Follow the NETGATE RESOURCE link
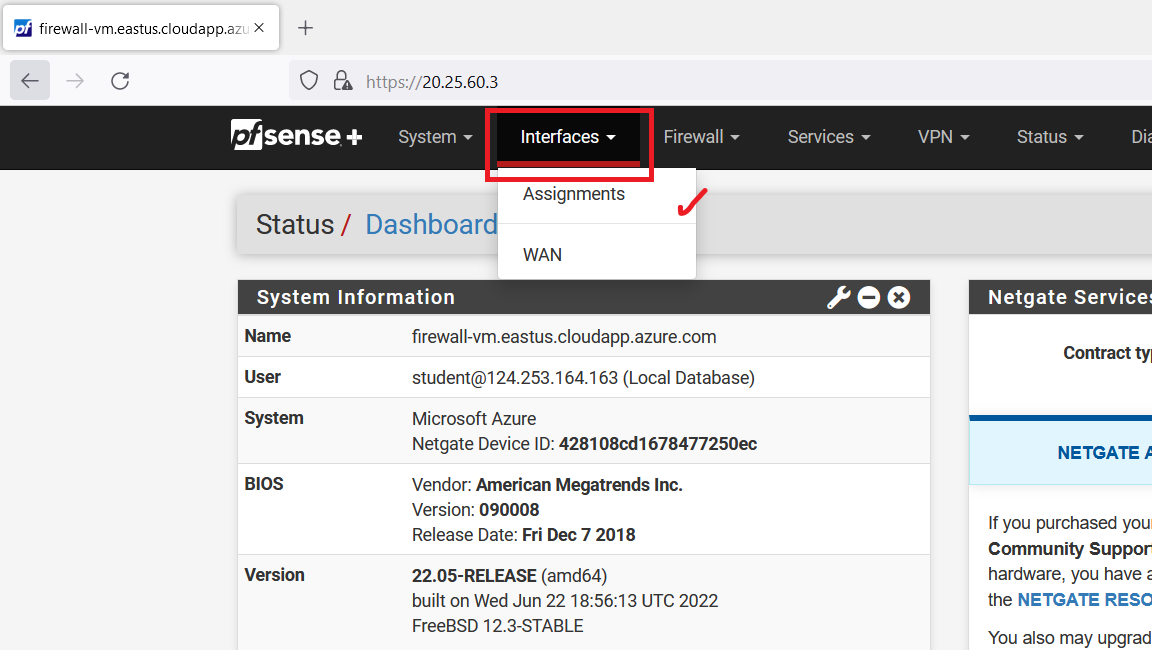Screen dimensions: 1152x650 [x=1083, y=600]
